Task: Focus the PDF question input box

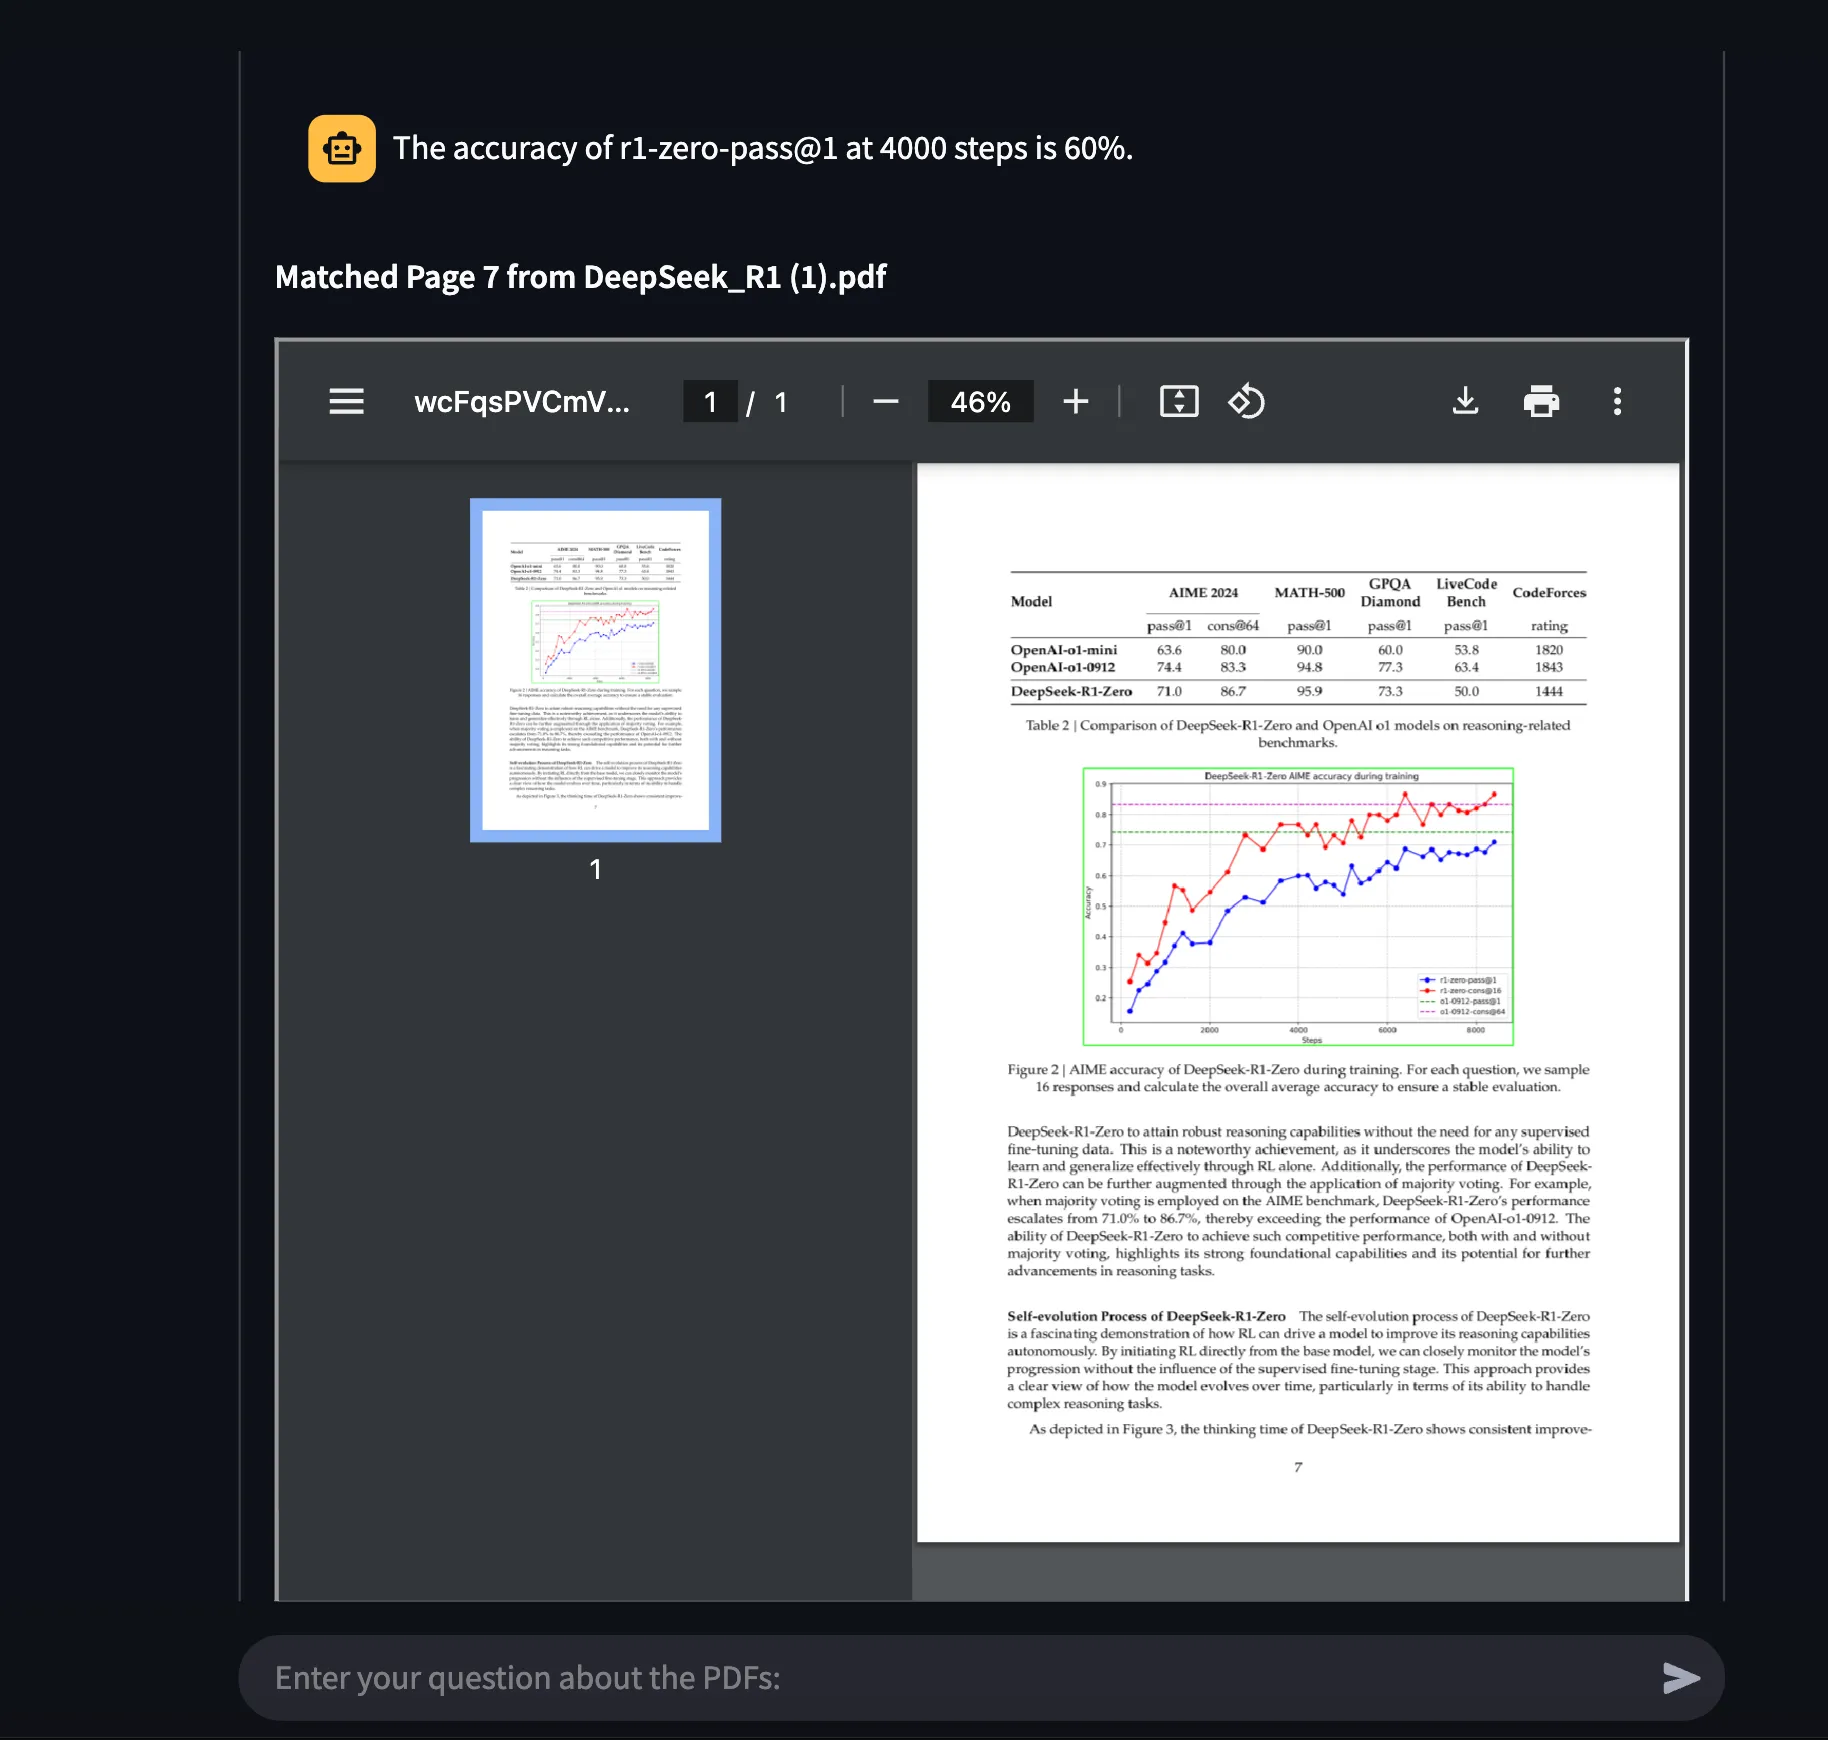Action: [x=940, y=1678]
